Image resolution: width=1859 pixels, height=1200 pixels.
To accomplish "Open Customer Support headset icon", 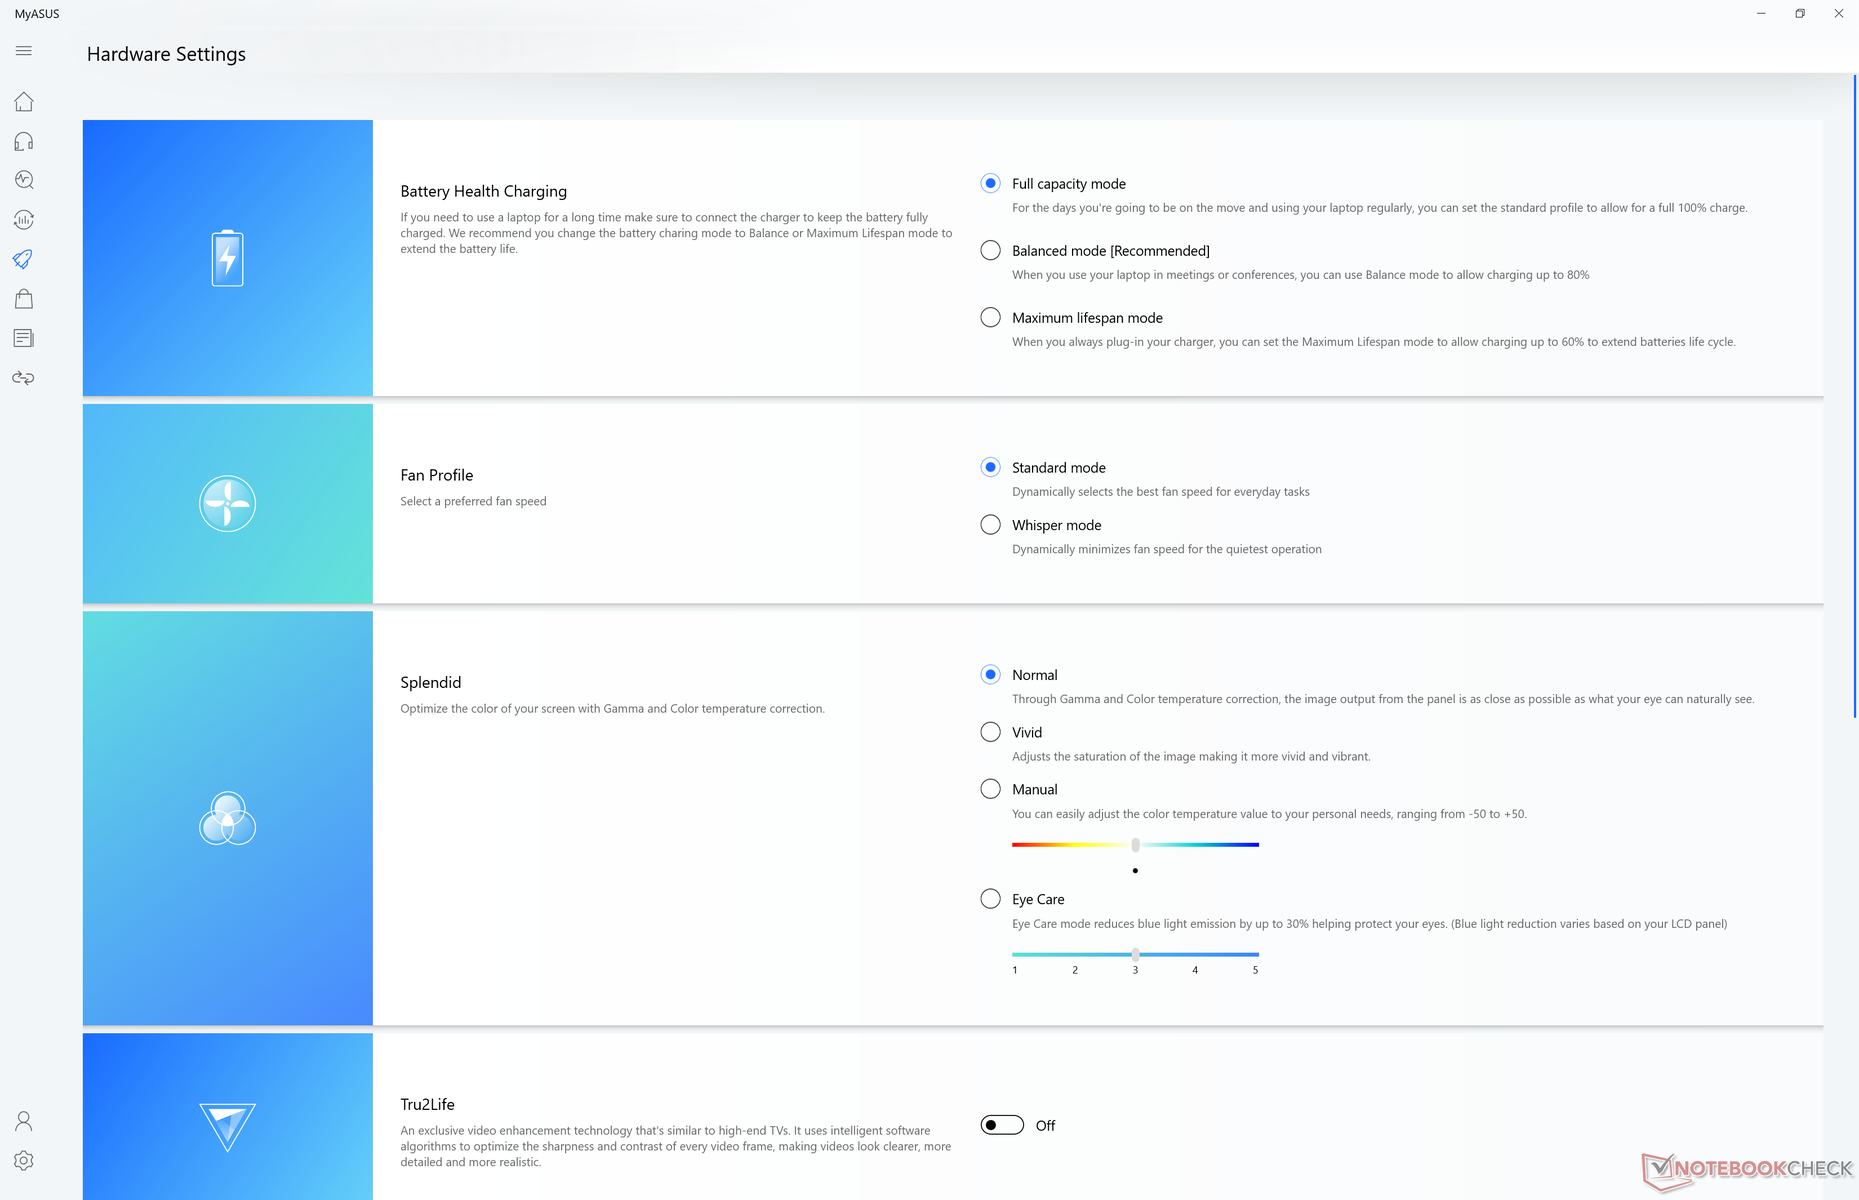I will click(x=24, y=141).
